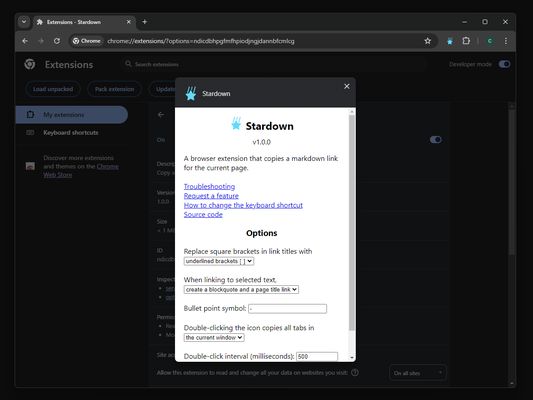Reload the extensions page
This screenshot has width=533, height=400.
(x=57, y=41)
